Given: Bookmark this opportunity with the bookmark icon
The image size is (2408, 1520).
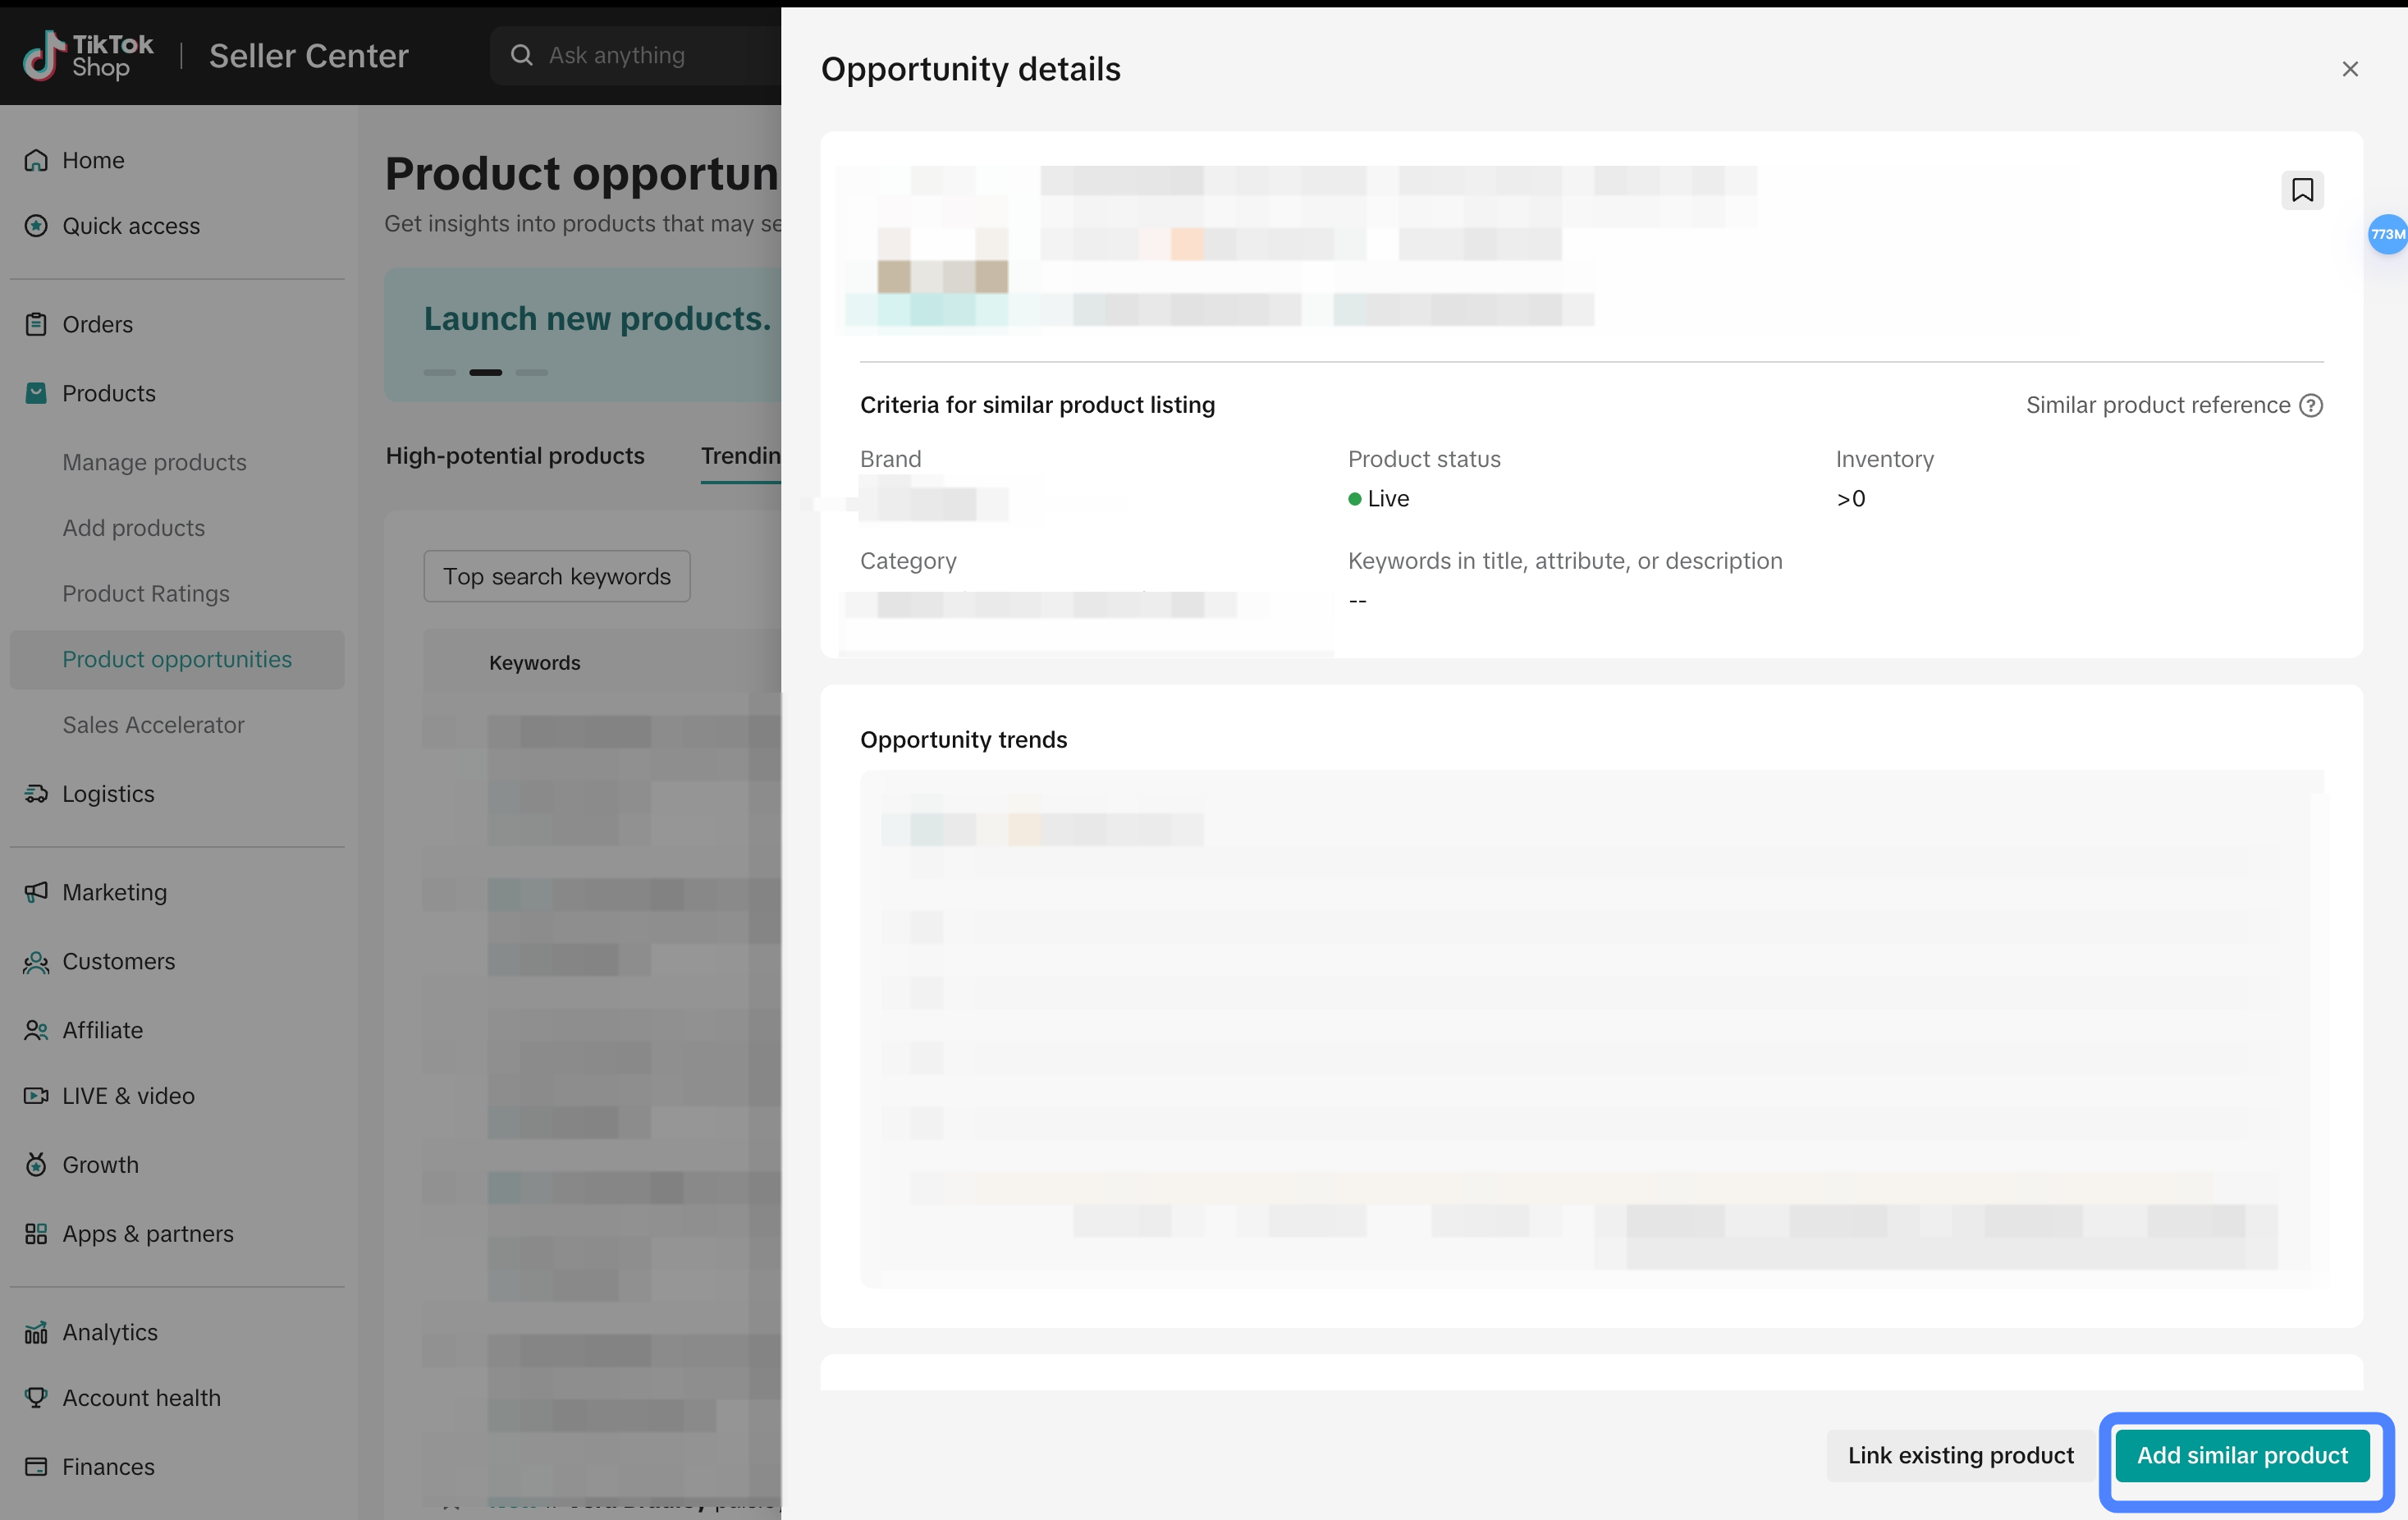Looking at the screenshot, I should point(2302,190).
